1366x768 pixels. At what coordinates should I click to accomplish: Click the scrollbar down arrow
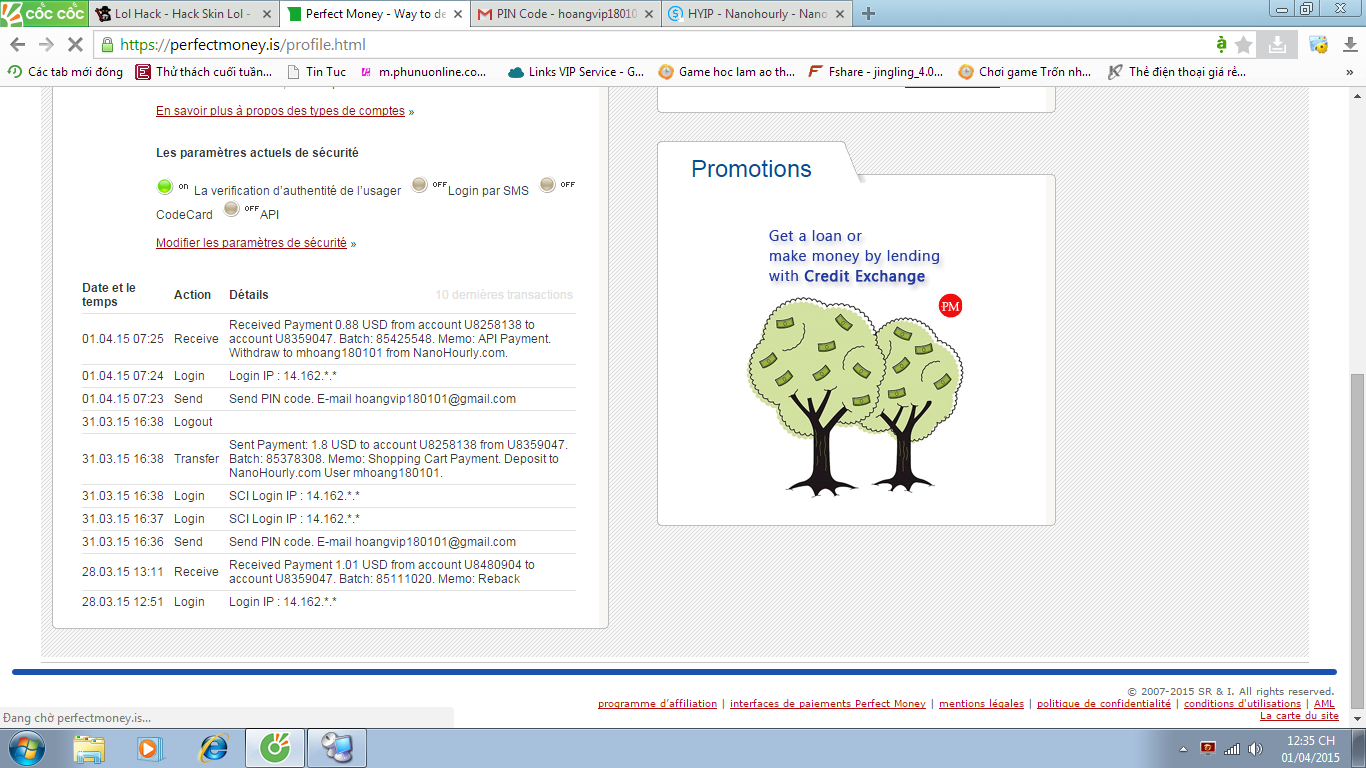pyautogui.click(x=1357, y=719)
